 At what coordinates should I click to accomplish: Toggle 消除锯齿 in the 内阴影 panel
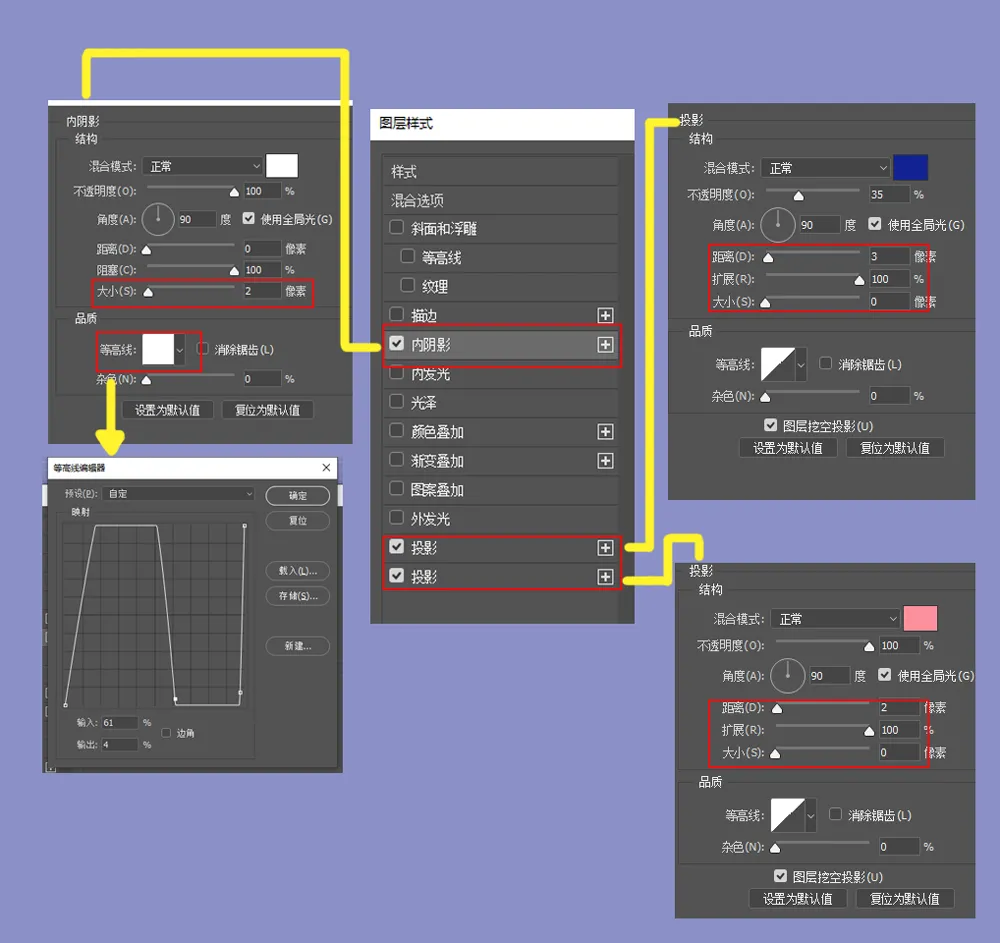click(x=203, y=349)
